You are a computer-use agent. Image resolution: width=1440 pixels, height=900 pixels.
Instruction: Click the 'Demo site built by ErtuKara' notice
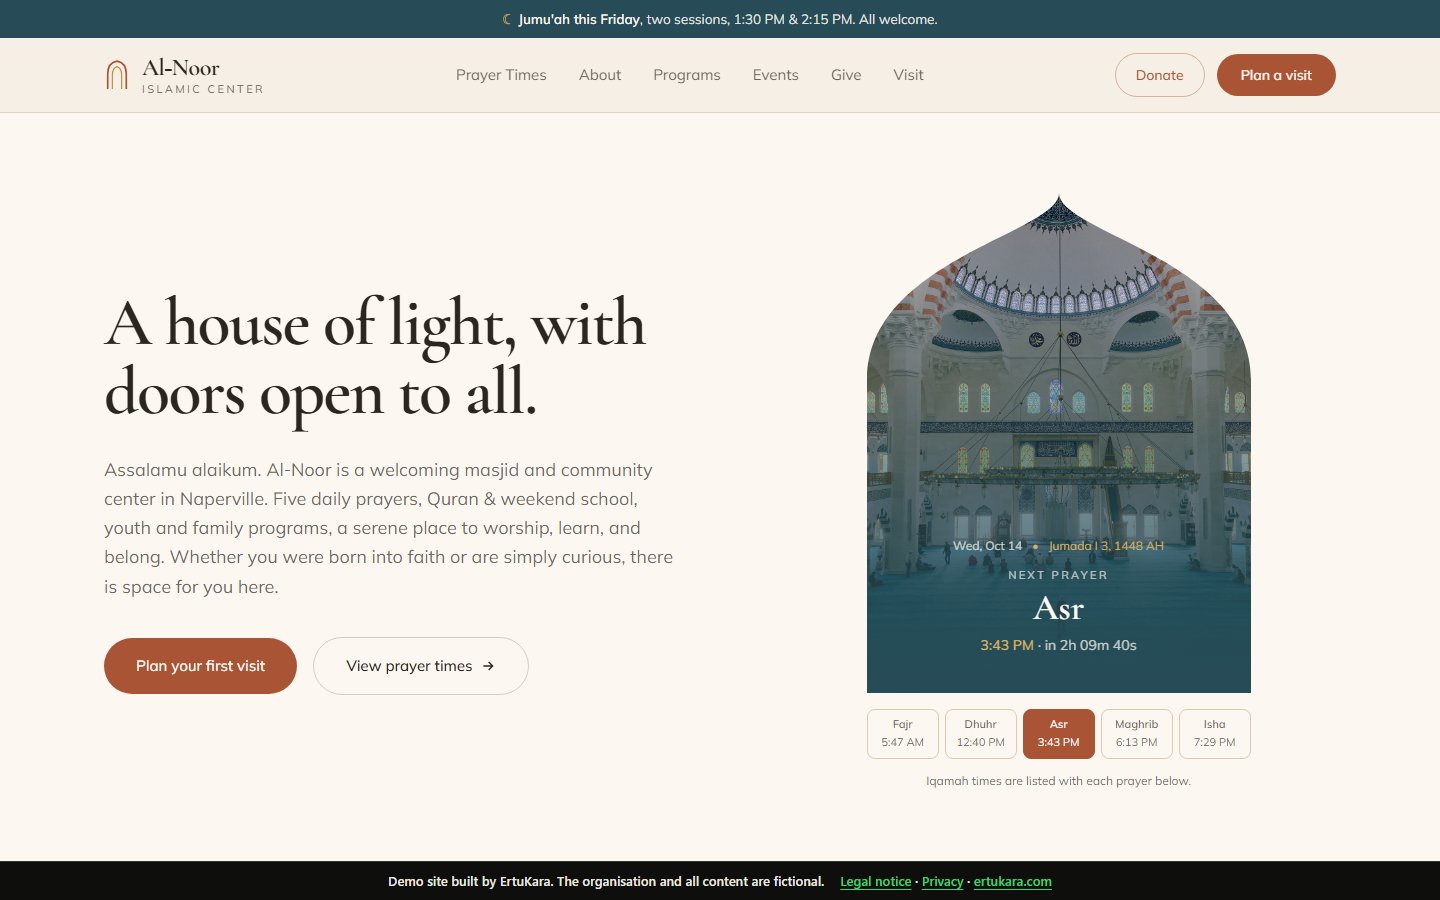(x=606, y=882)
